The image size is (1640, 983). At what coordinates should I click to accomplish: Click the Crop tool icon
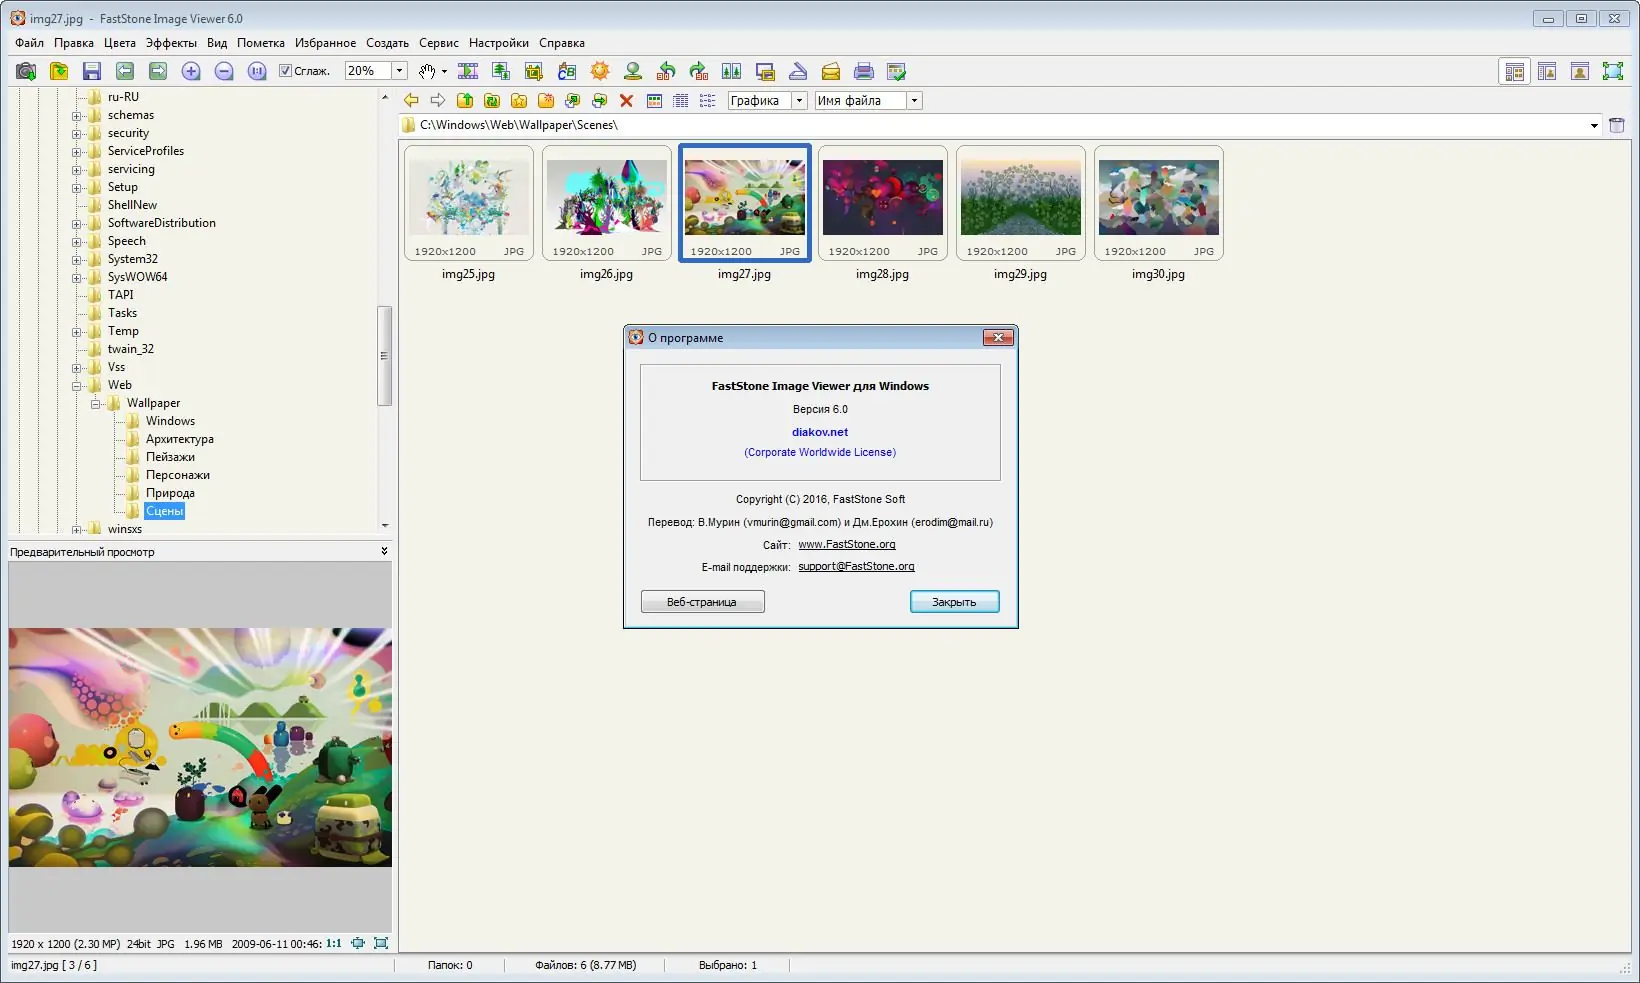coord(534,71)
